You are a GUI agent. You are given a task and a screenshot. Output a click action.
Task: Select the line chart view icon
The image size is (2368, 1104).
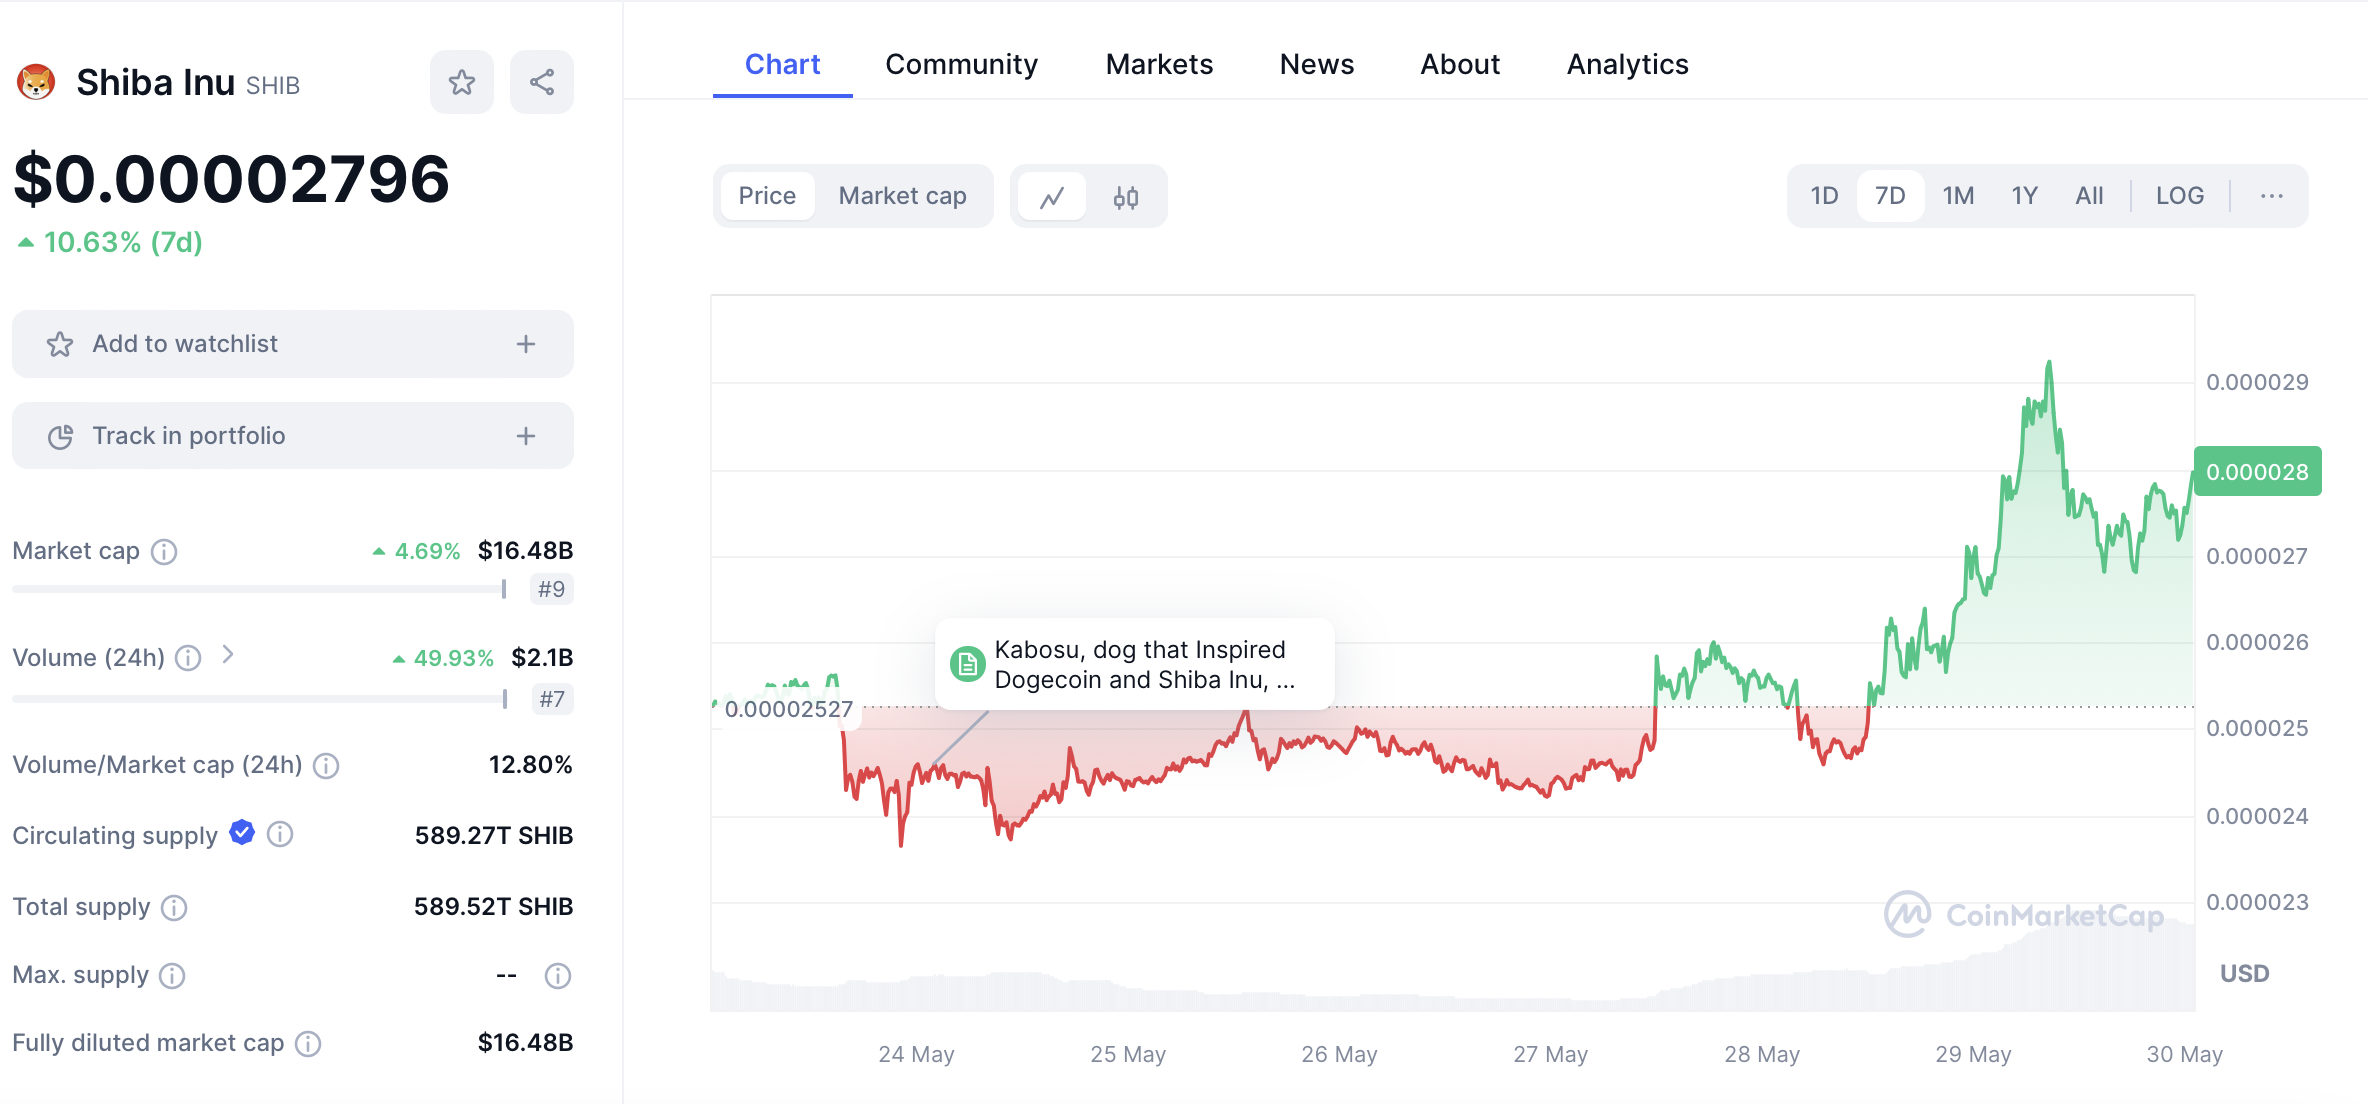1051,197
